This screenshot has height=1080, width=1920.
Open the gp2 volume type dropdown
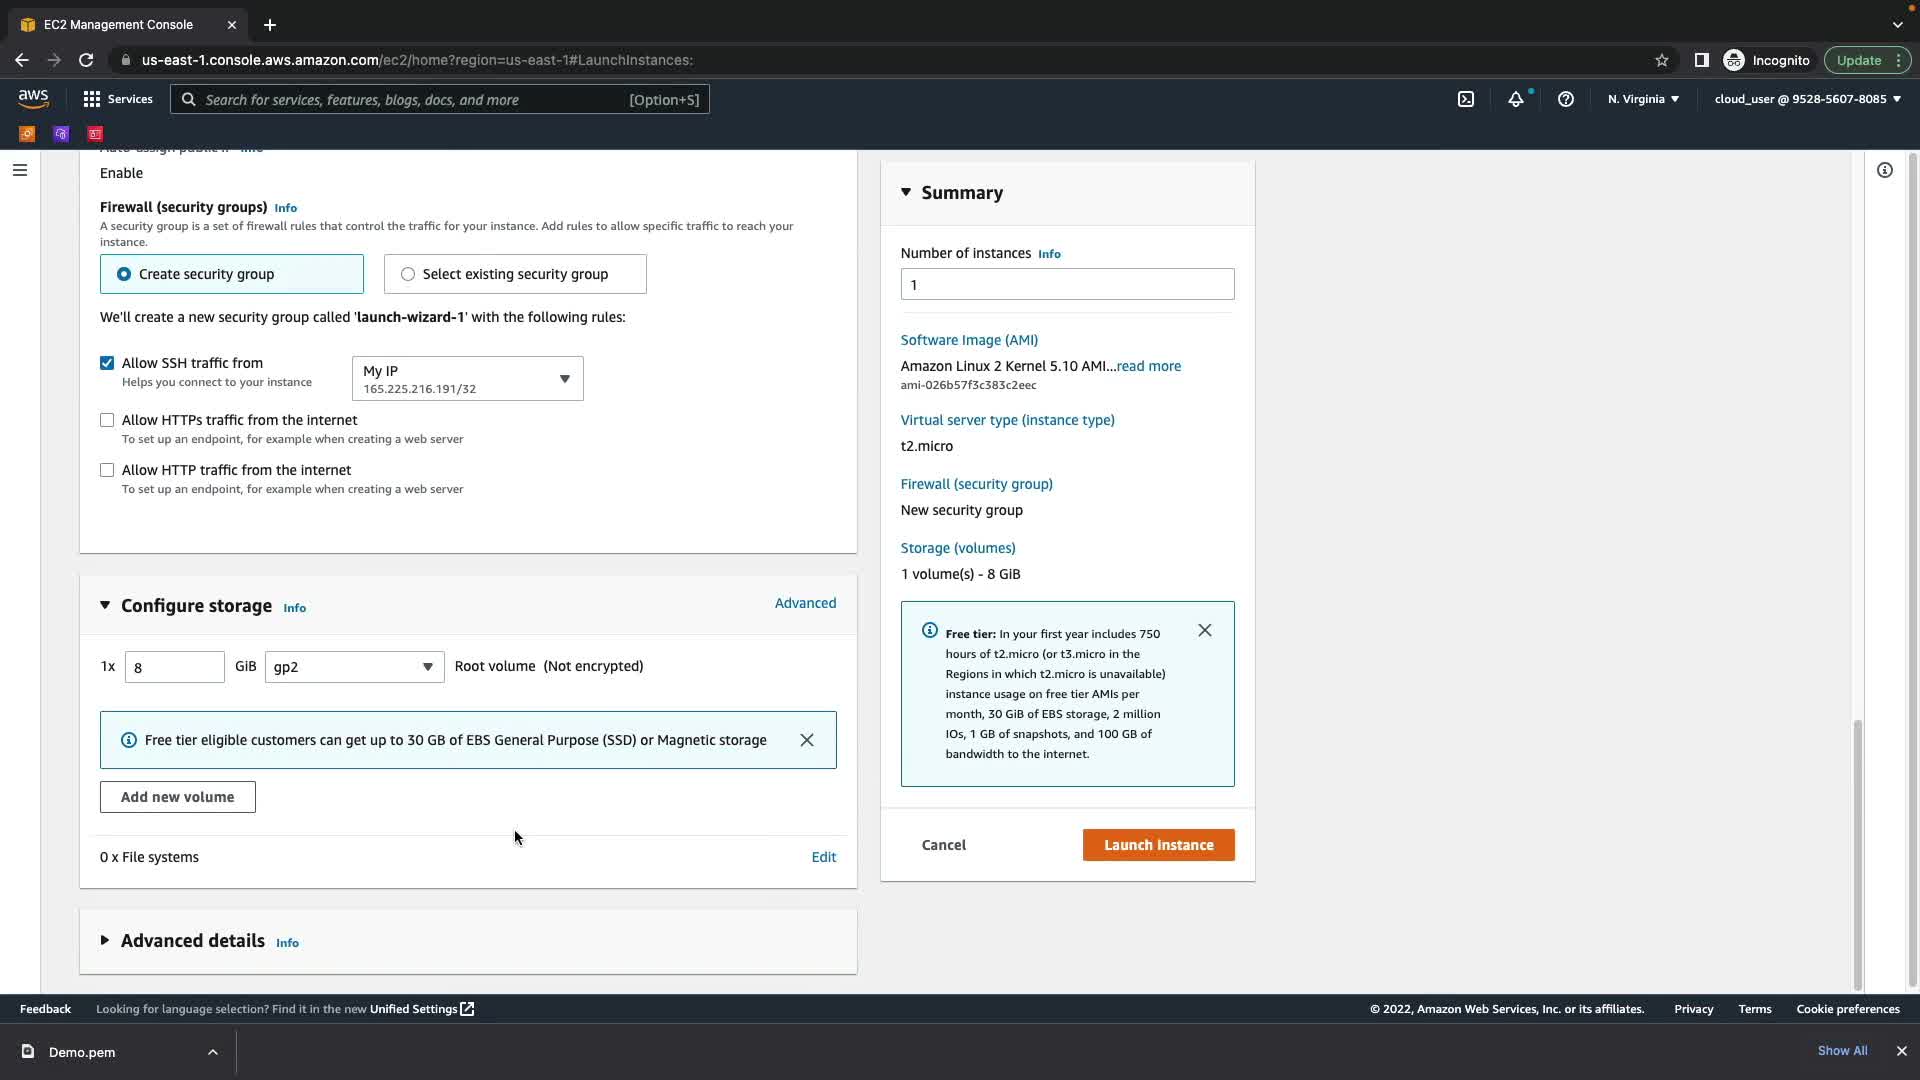354,667
